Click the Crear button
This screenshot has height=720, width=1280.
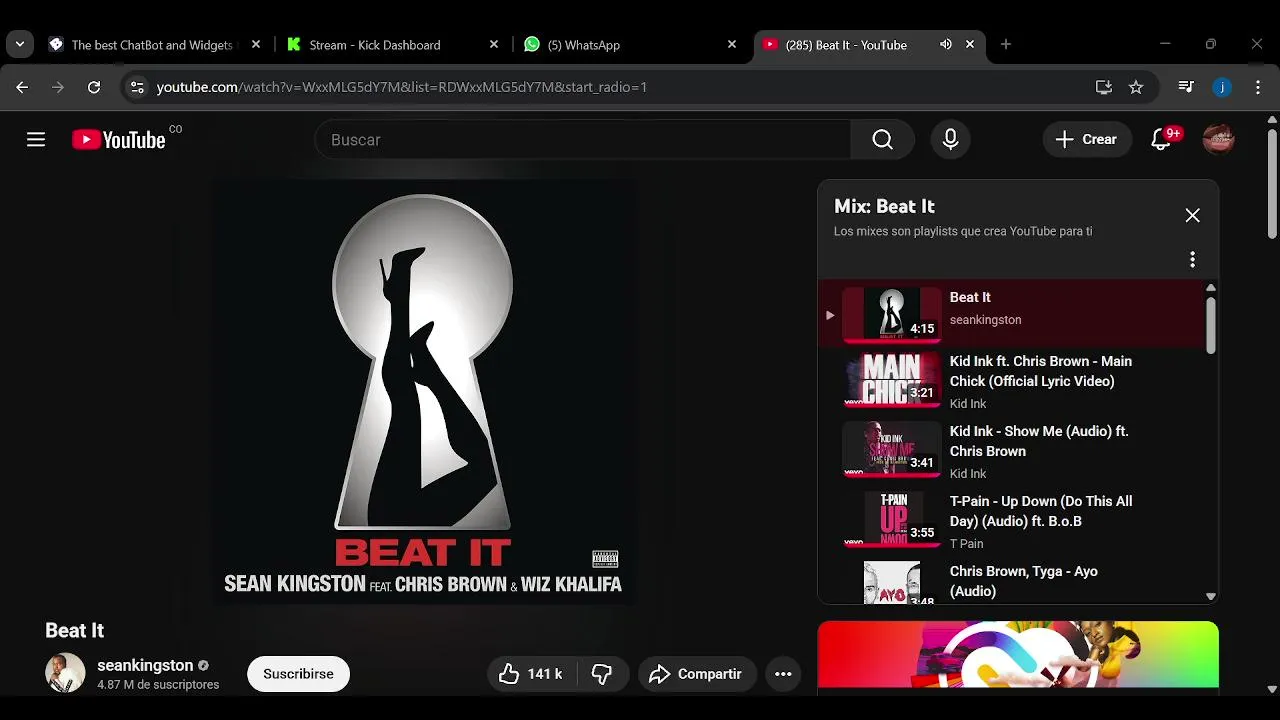1087,140
